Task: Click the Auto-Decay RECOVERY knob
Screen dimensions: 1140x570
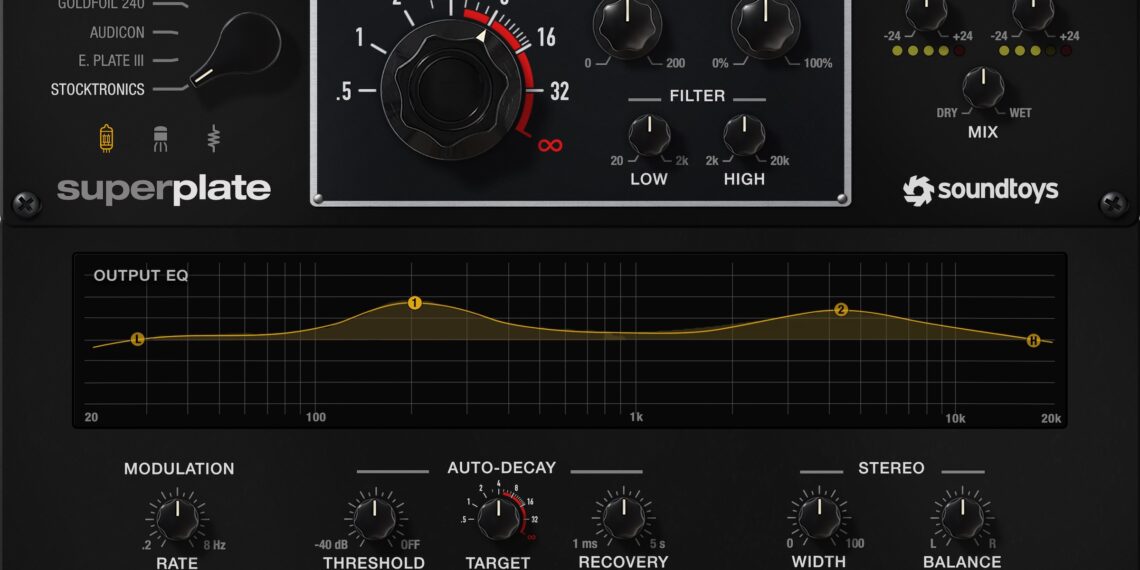Action: pyautogui.click(x=623, y=518)
